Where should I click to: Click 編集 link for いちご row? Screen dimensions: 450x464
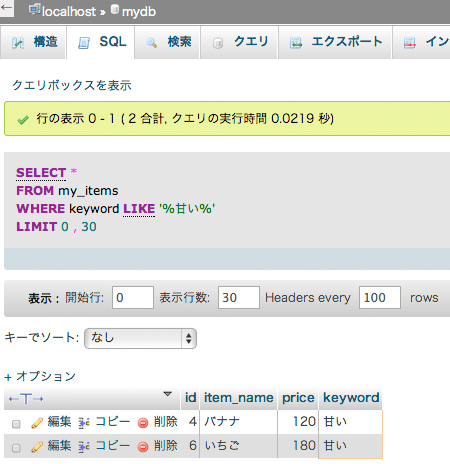coord(59,446)
